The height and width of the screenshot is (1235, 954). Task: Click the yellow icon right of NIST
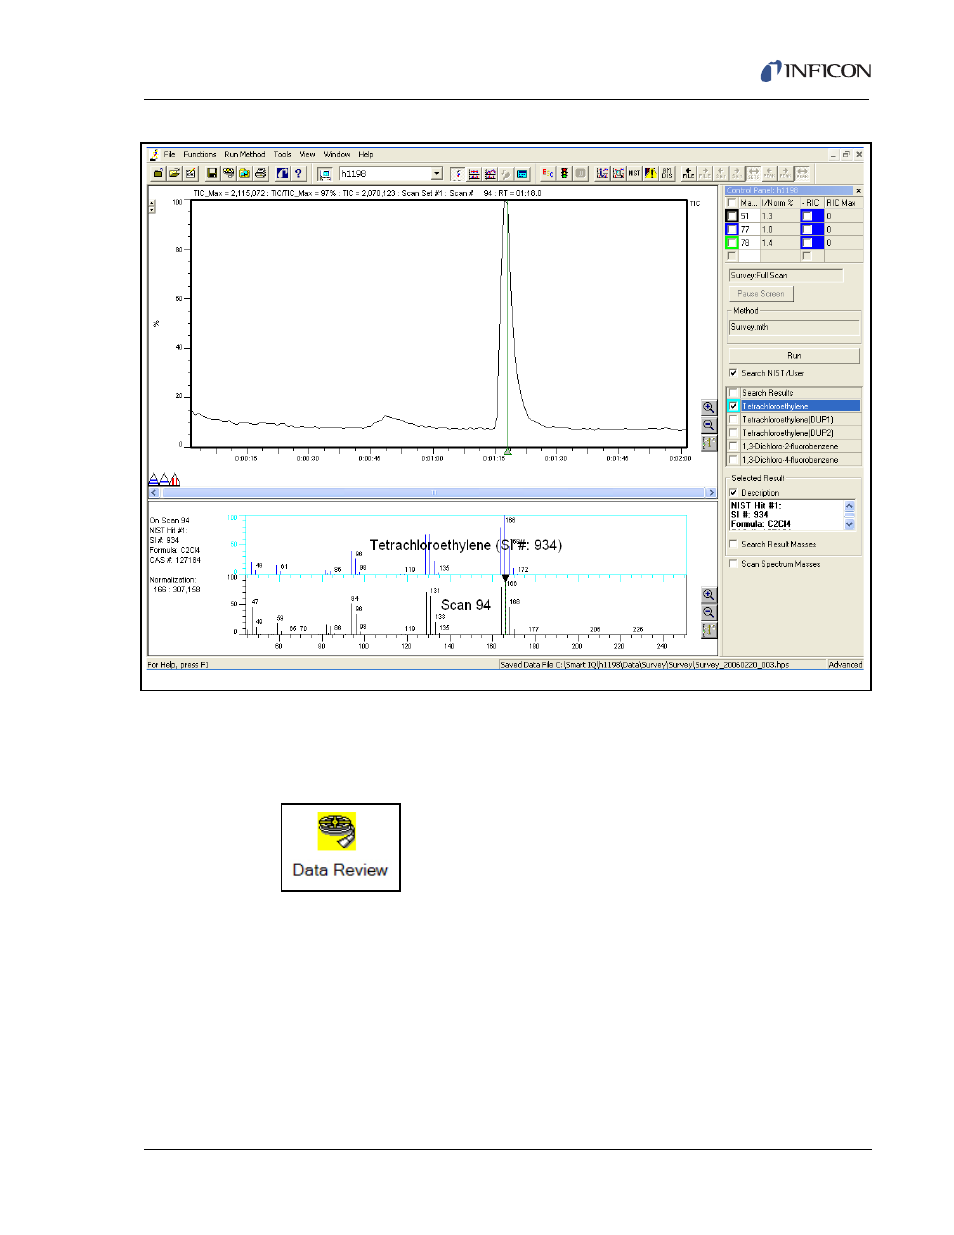650,174
